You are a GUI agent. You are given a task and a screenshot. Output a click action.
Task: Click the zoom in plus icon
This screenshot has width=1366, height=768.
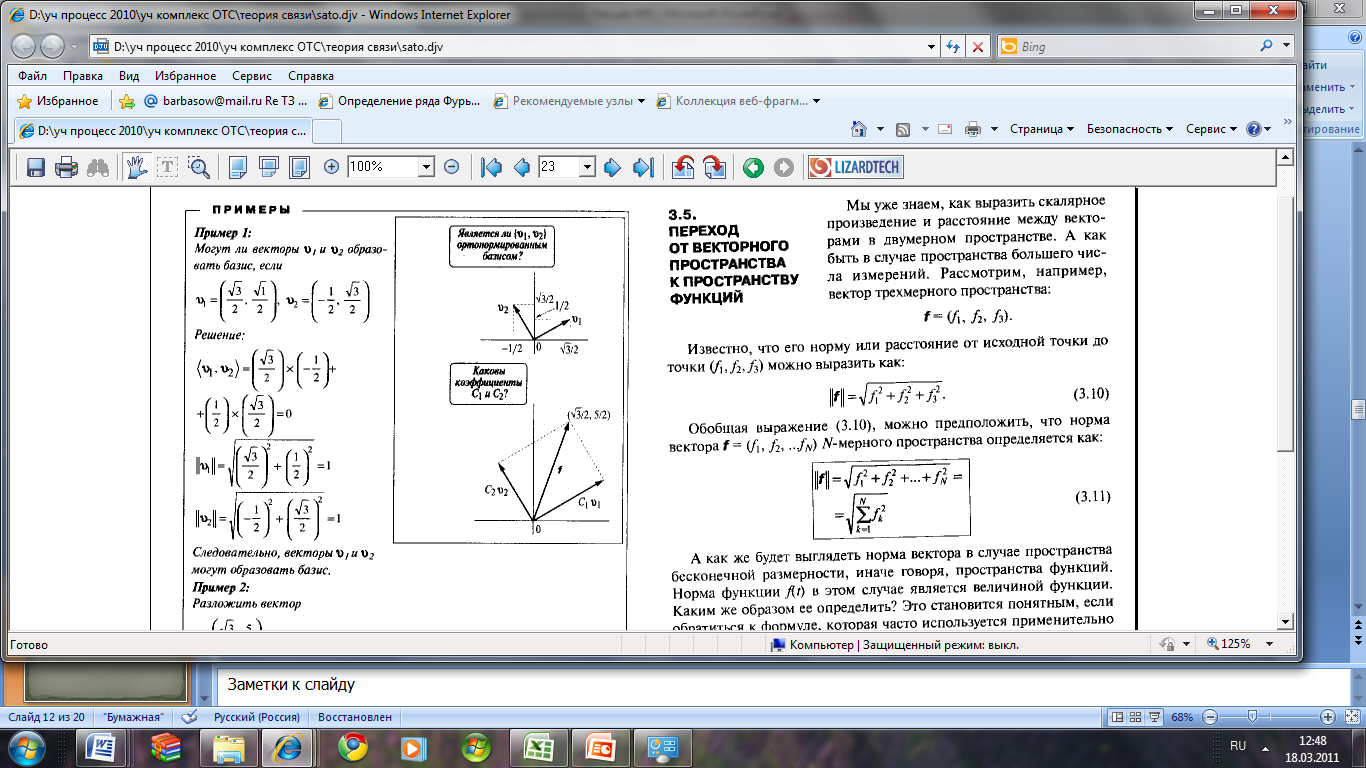[332, 167]
